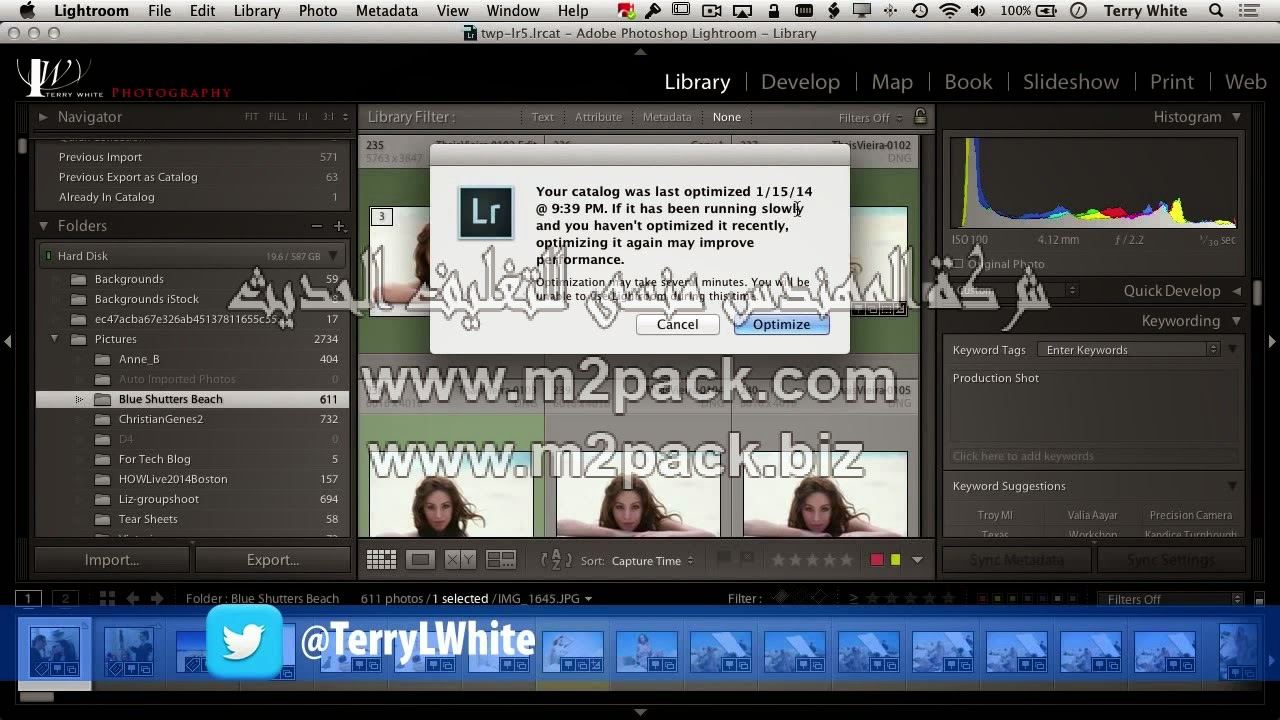The width and height of the screenshot is (1280, 720).
Task: Click the Optimize button in the dialog
Action: (x=781, y=324)
